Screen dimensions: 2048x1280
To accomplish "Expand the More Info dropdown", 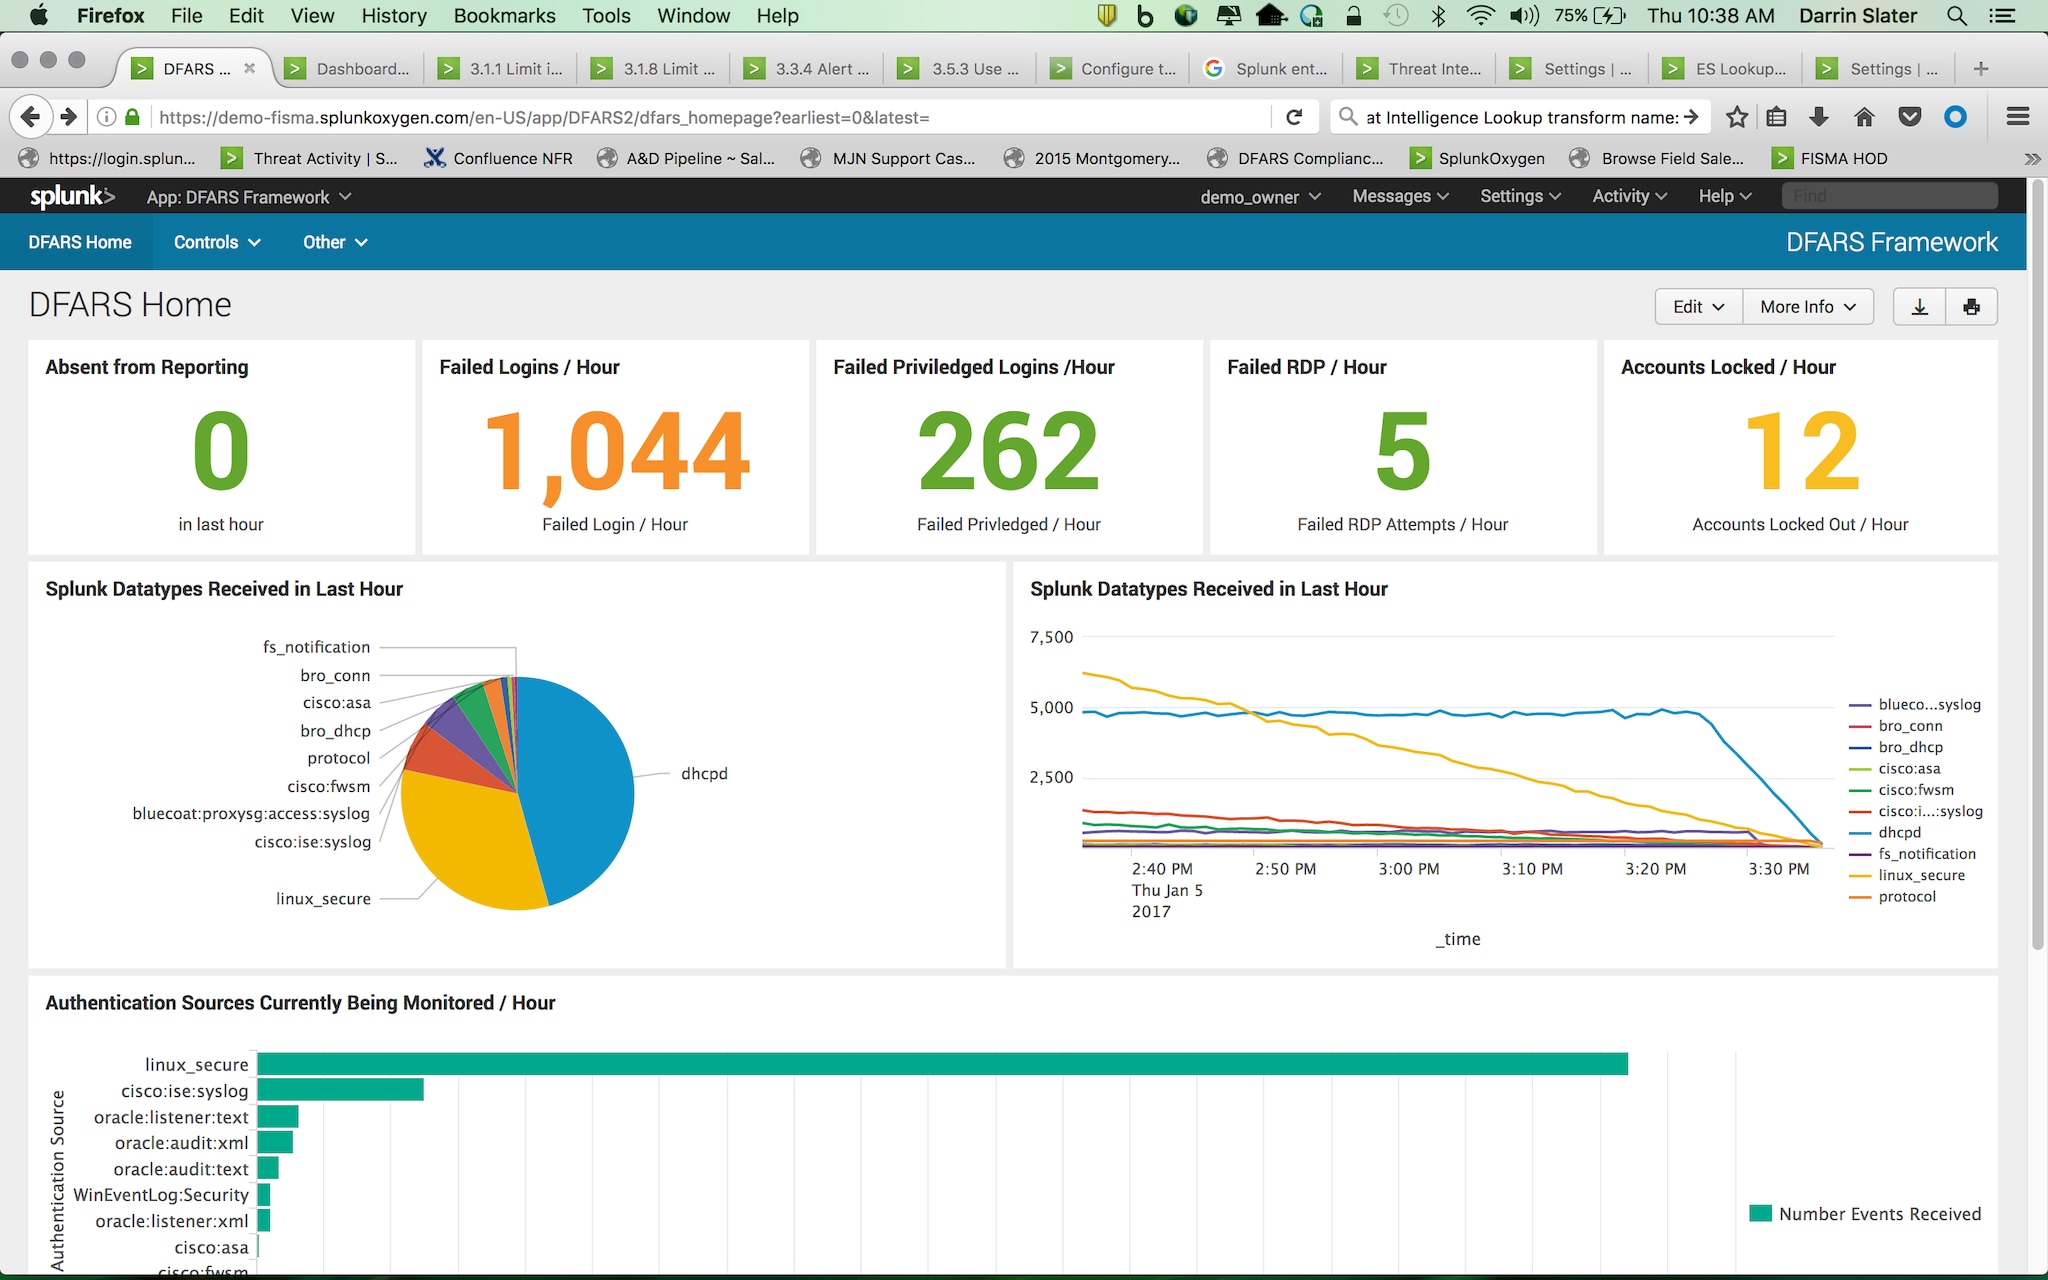I will pyautogui.click(x=1807, y=307).
